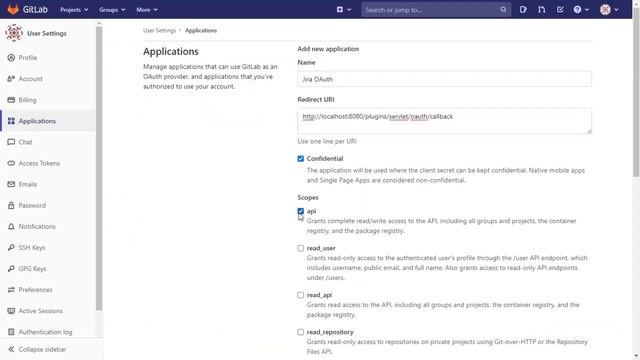Image resolution: width=640 pixels, height=360 pixels.
Task: Collapse the sidebar using the chevron icon
Action: [11, 349]
